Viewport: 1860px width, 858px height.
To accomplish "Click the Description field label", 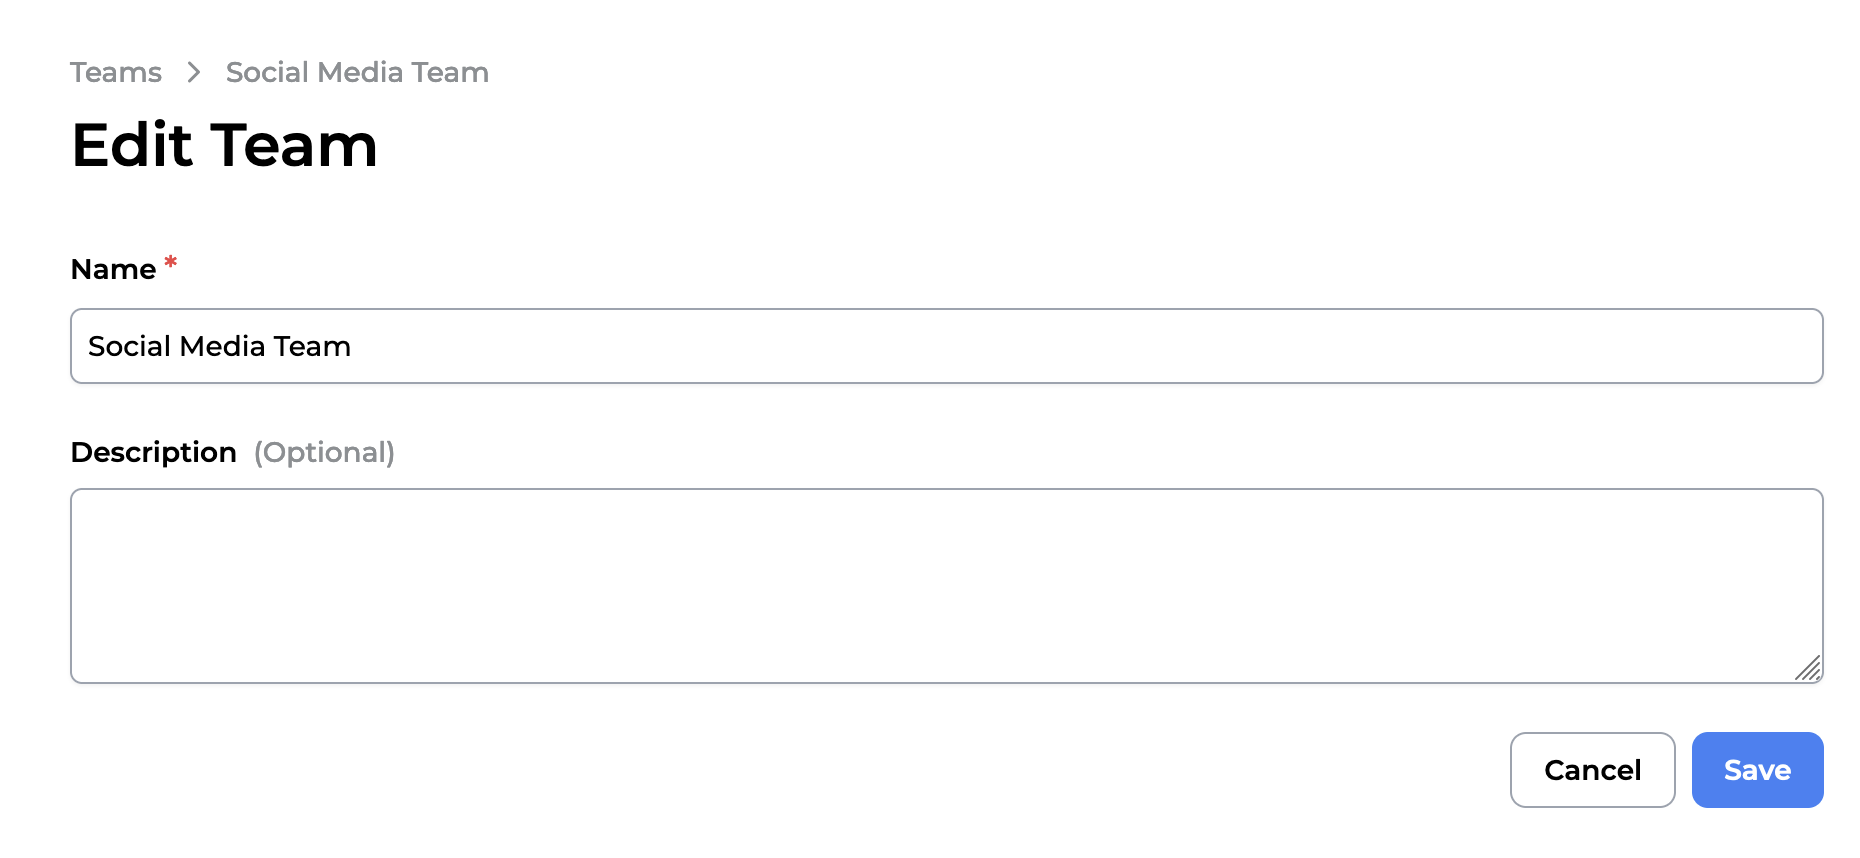I will [154, 452].
